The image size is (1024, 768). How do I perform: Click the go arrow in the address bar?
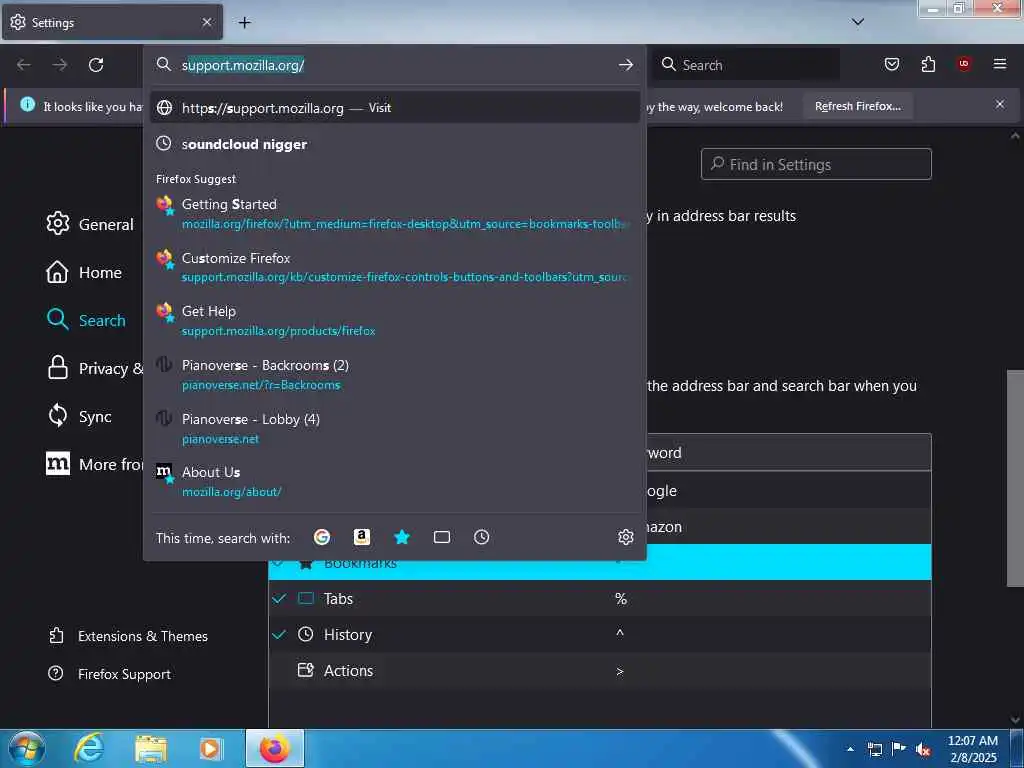point(626,65)
